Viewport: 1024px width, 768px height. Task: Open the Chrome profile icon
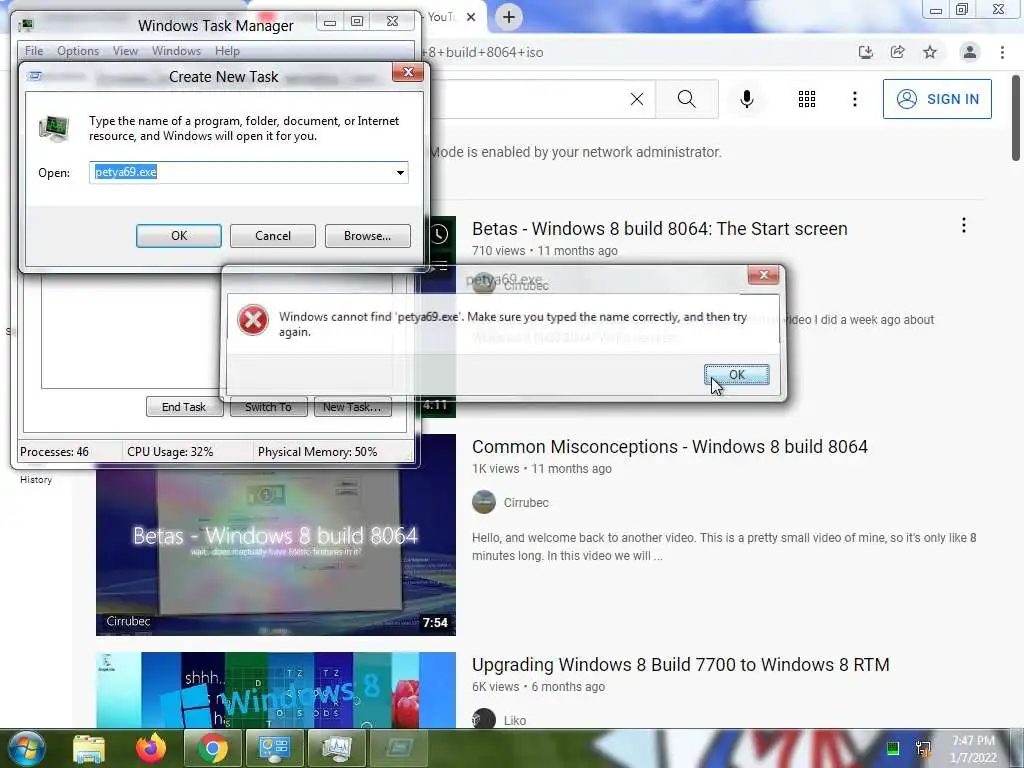pos(970,52)
